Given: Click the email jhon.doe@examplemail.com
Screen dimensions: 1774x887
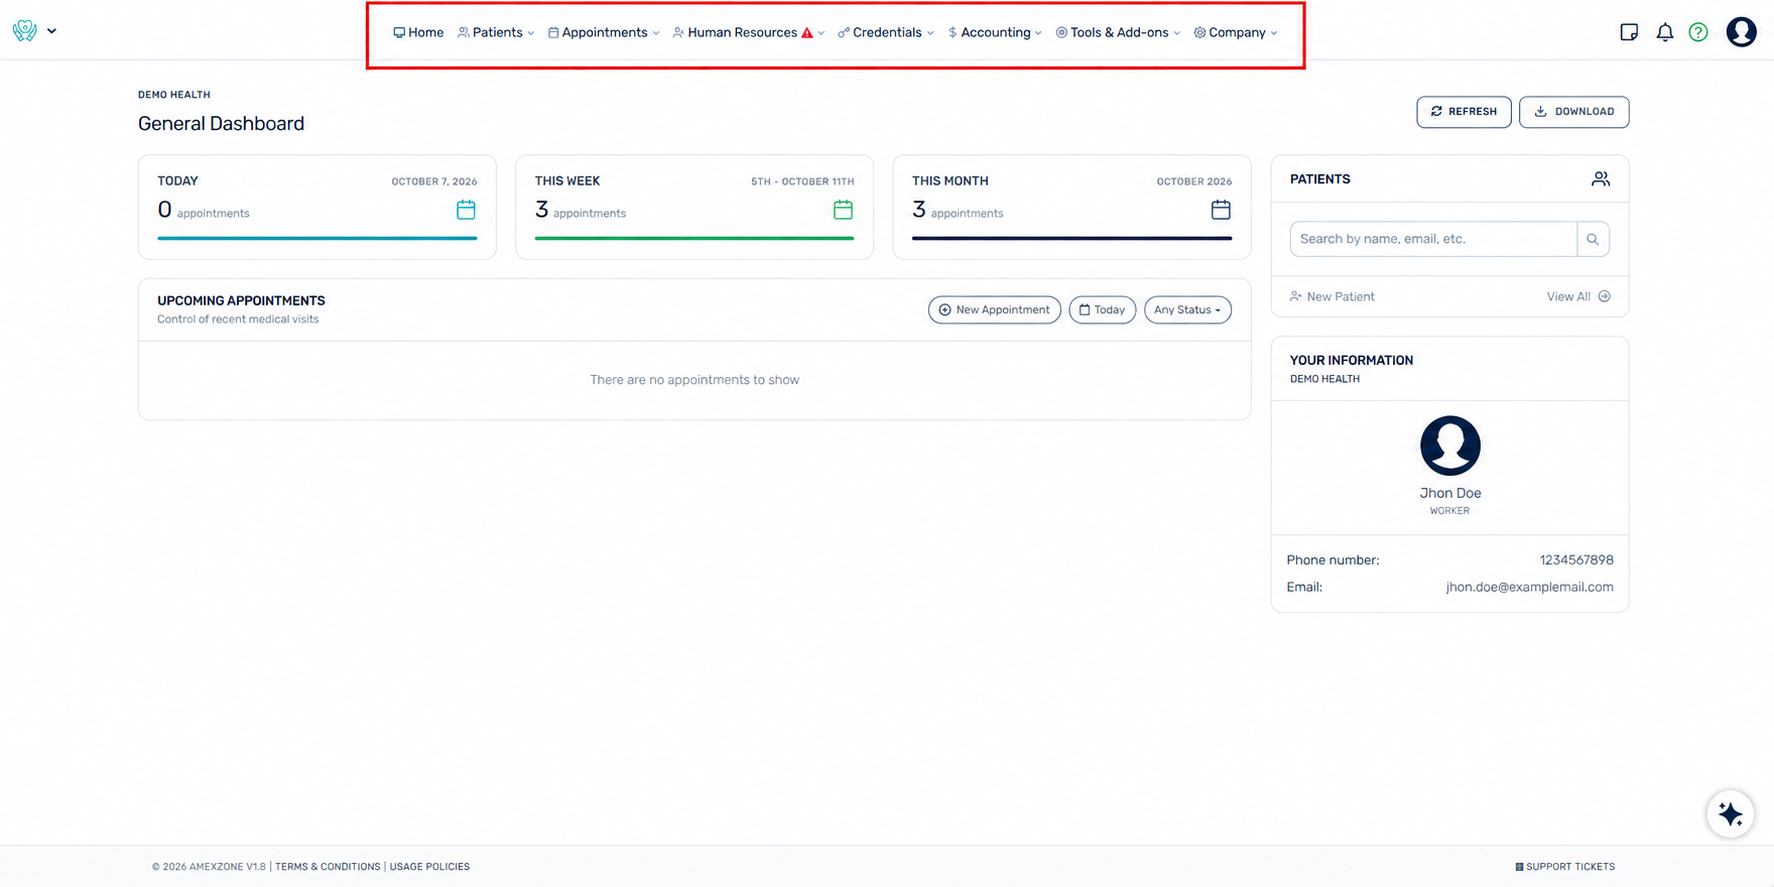Looking at the screenshot, I should (x=1529, y=587).
